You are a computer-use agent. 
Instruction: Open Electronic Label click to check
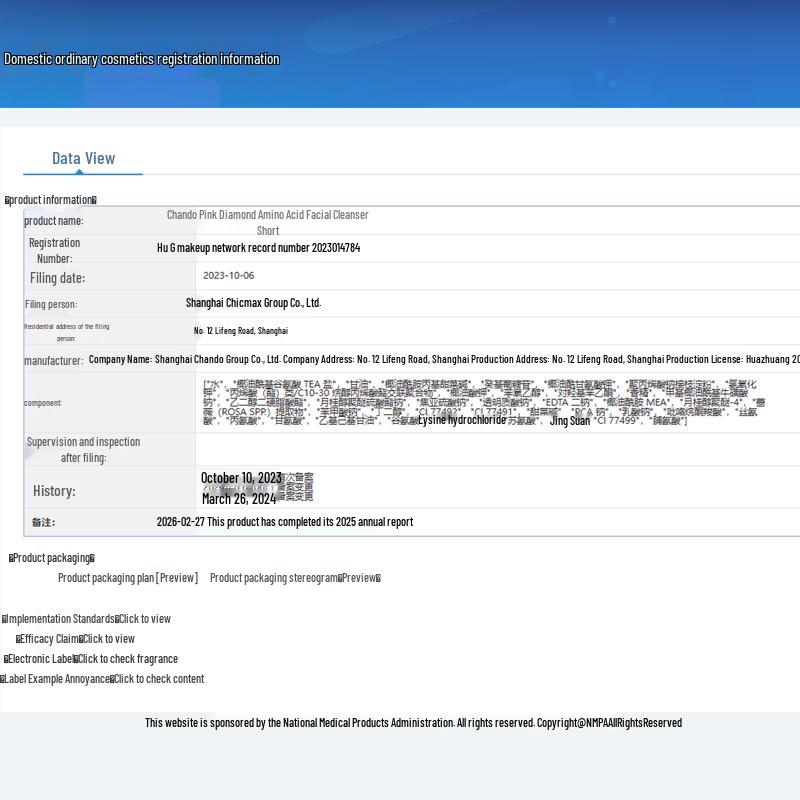(91, 659)
